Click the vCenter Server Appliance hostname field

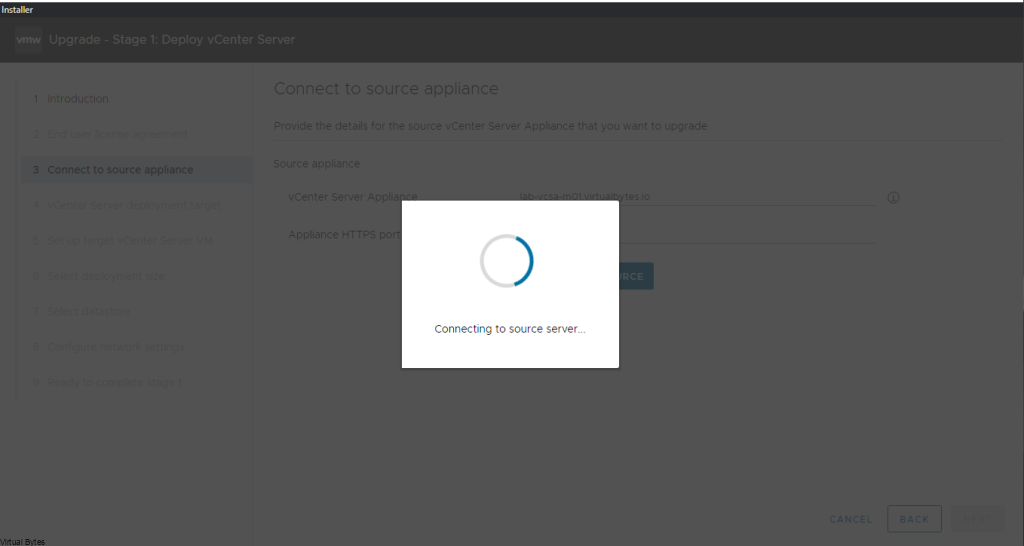(696, 197)
